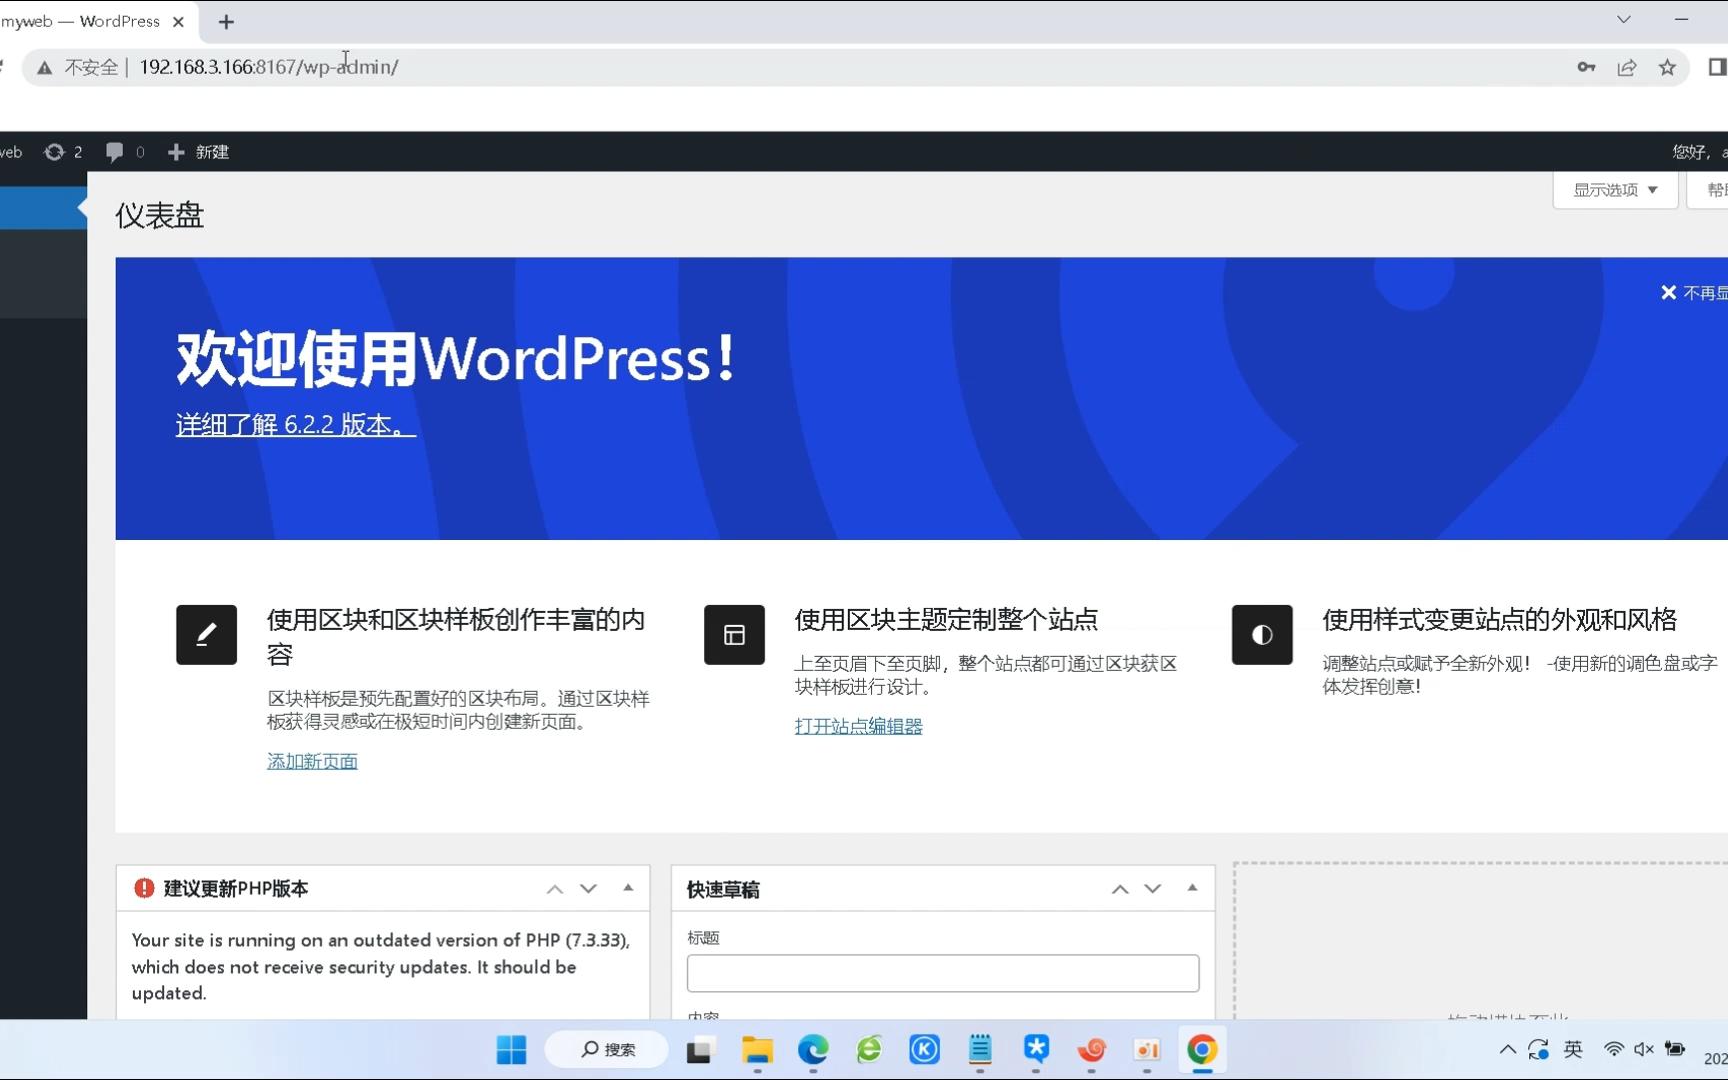Viewport: 1728px width, 1080px height.
Task: Open the saved passwords key icon
Action: tap(1586, 67)
